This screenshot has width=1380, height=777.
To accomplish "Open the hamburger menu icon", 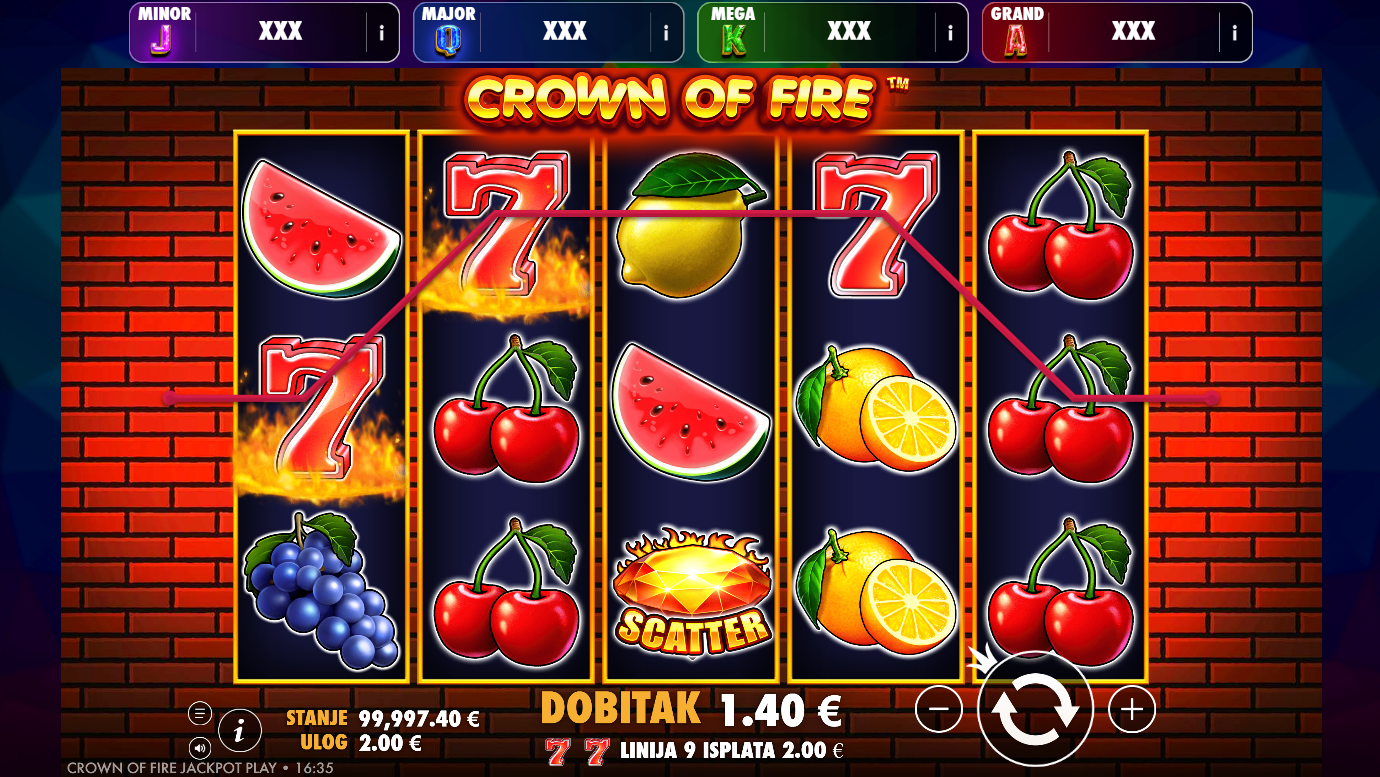I will point(200,714).
